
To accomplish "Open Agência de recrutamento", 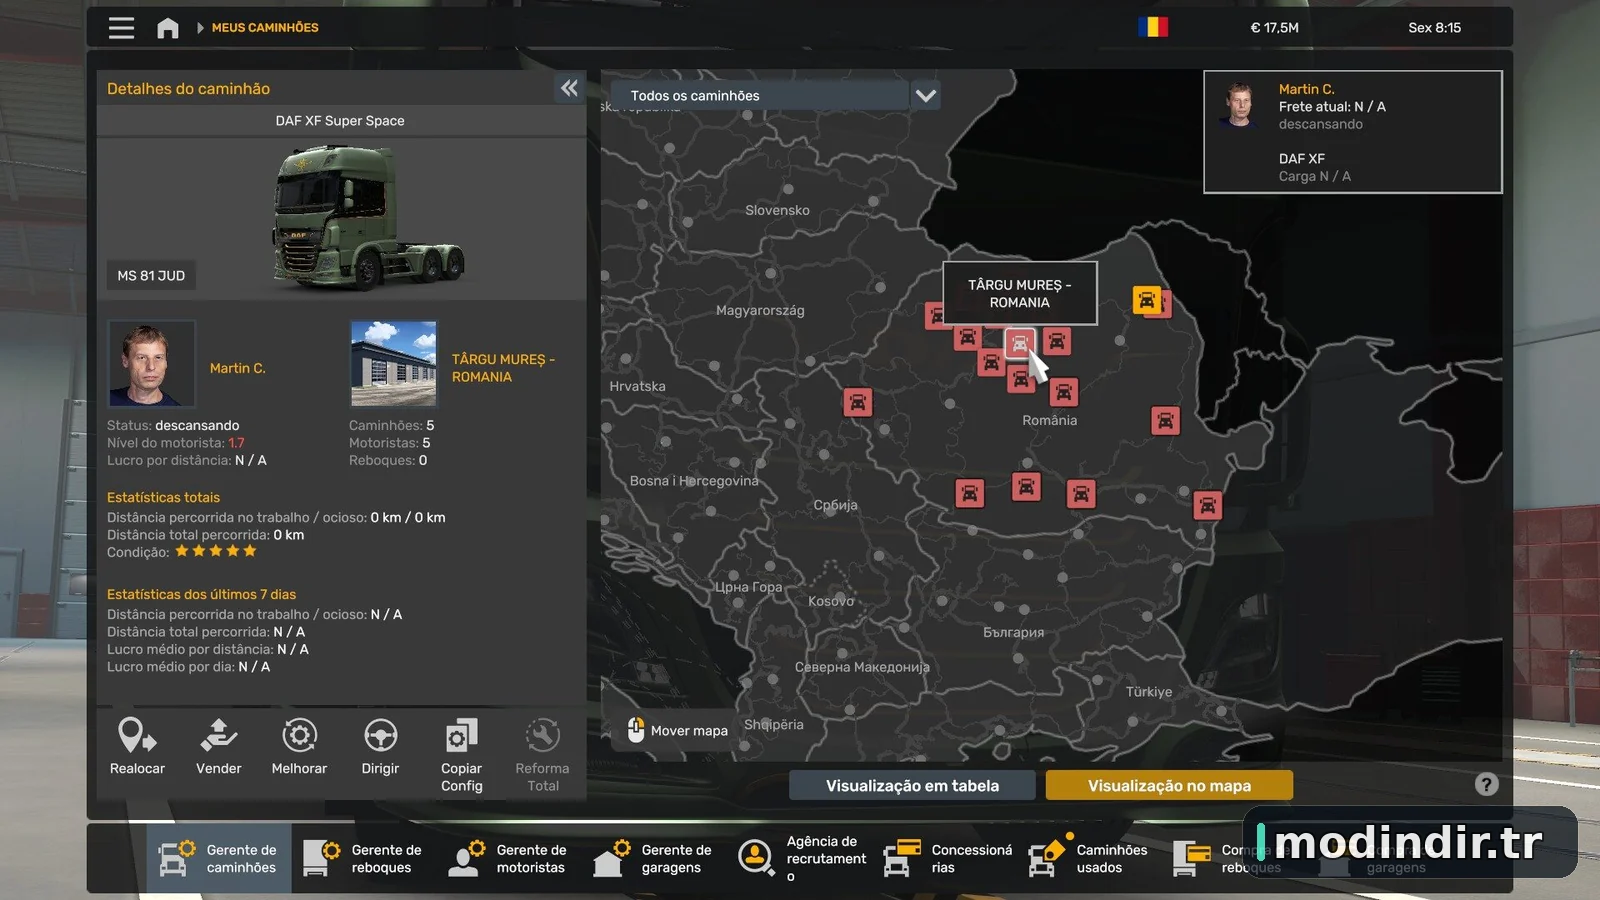I will (802, 858).
